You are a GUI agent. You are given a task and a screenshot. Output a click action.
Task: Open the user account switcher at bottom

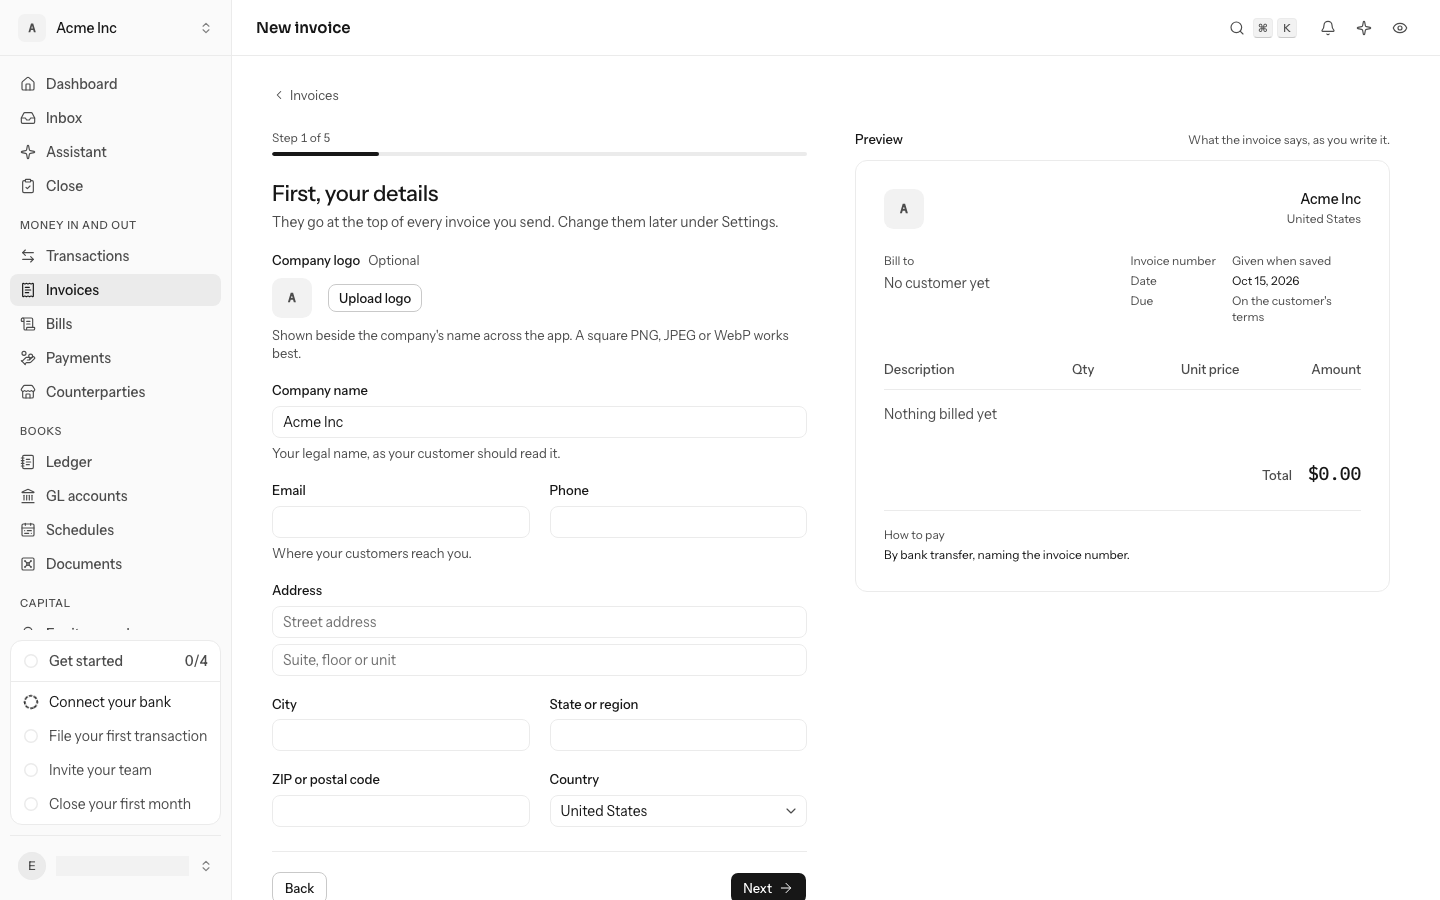[115, 866]
